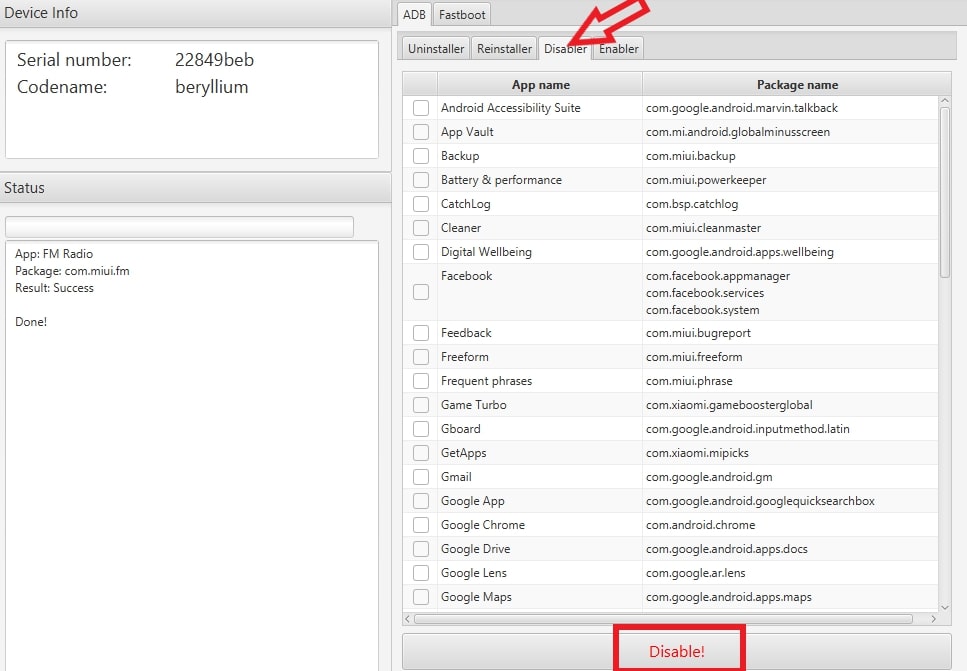Tick the App Vault checkbox

pos(421,132)
